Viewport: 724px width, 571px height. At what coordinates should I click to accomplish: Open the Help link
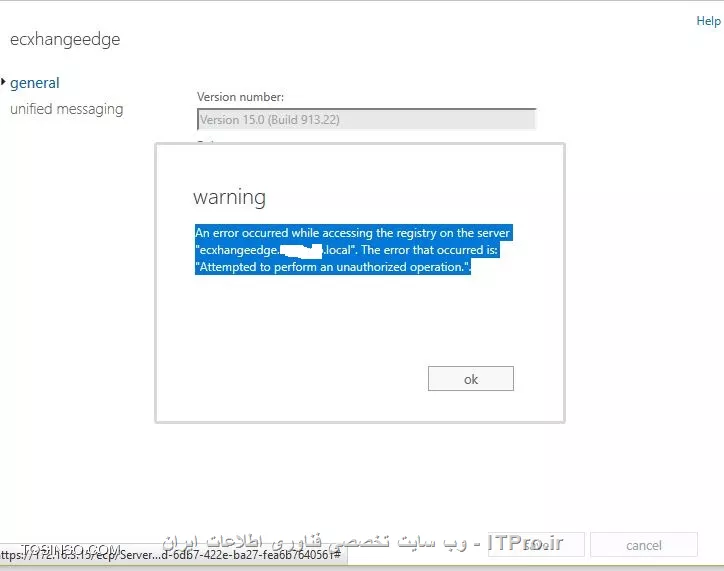[708, 21]
